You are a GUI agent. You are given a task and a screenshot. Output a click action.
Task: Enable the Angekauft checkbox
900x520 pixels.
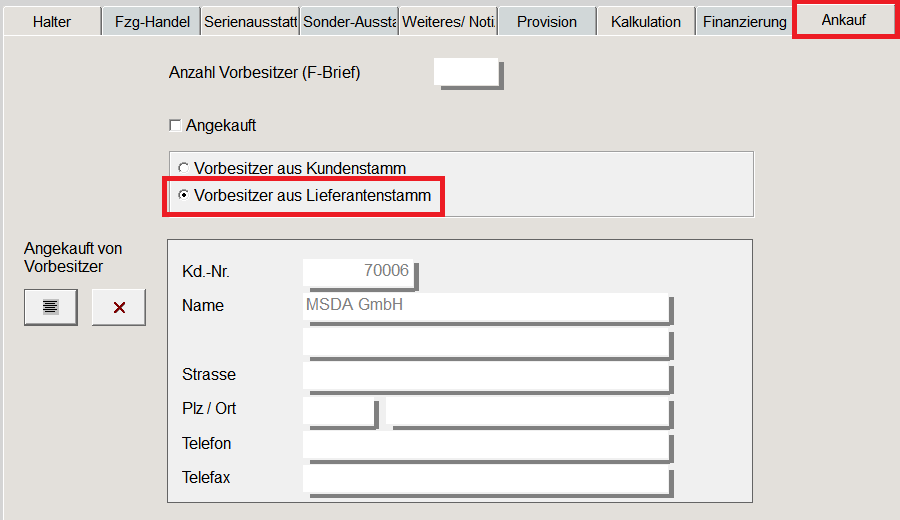point(176,126)
